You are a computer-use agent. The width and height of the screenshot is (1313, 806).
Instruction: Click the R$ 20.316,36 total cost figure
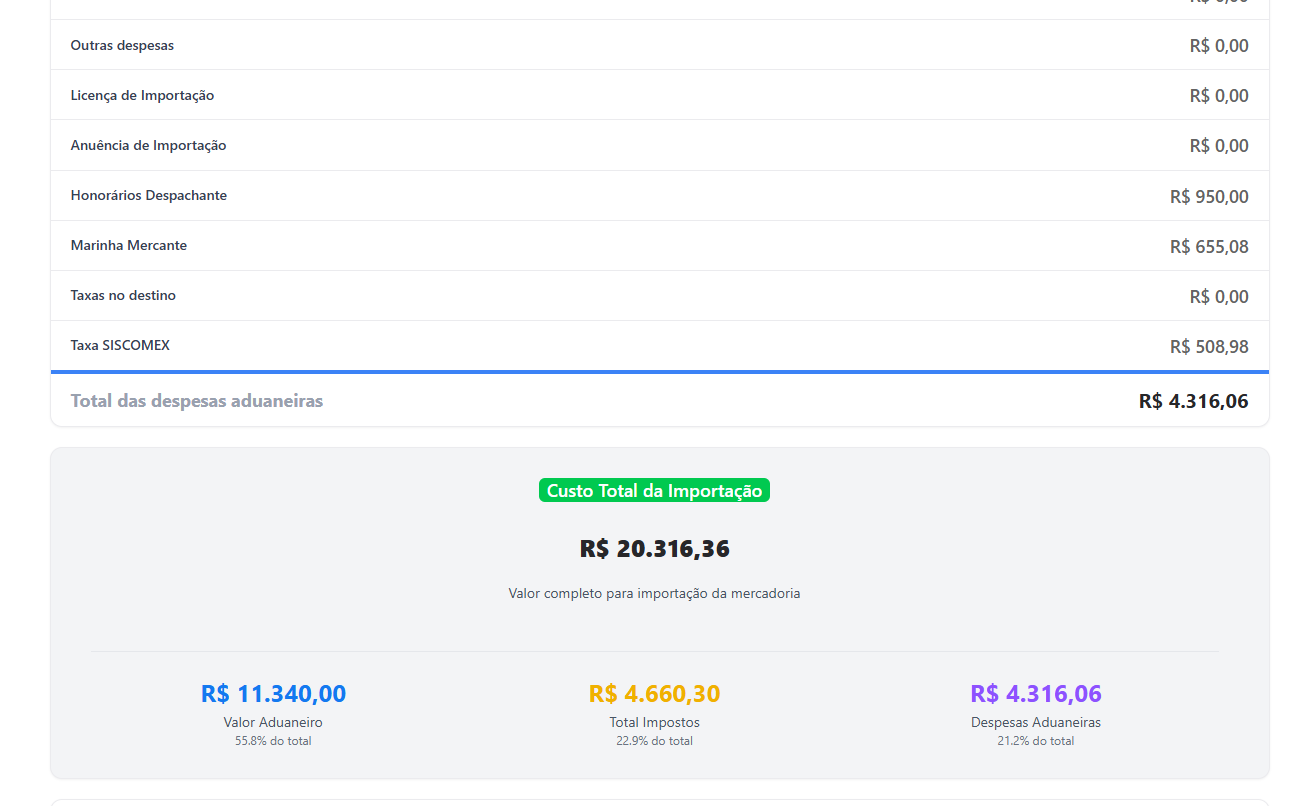(x=654, y=549)
